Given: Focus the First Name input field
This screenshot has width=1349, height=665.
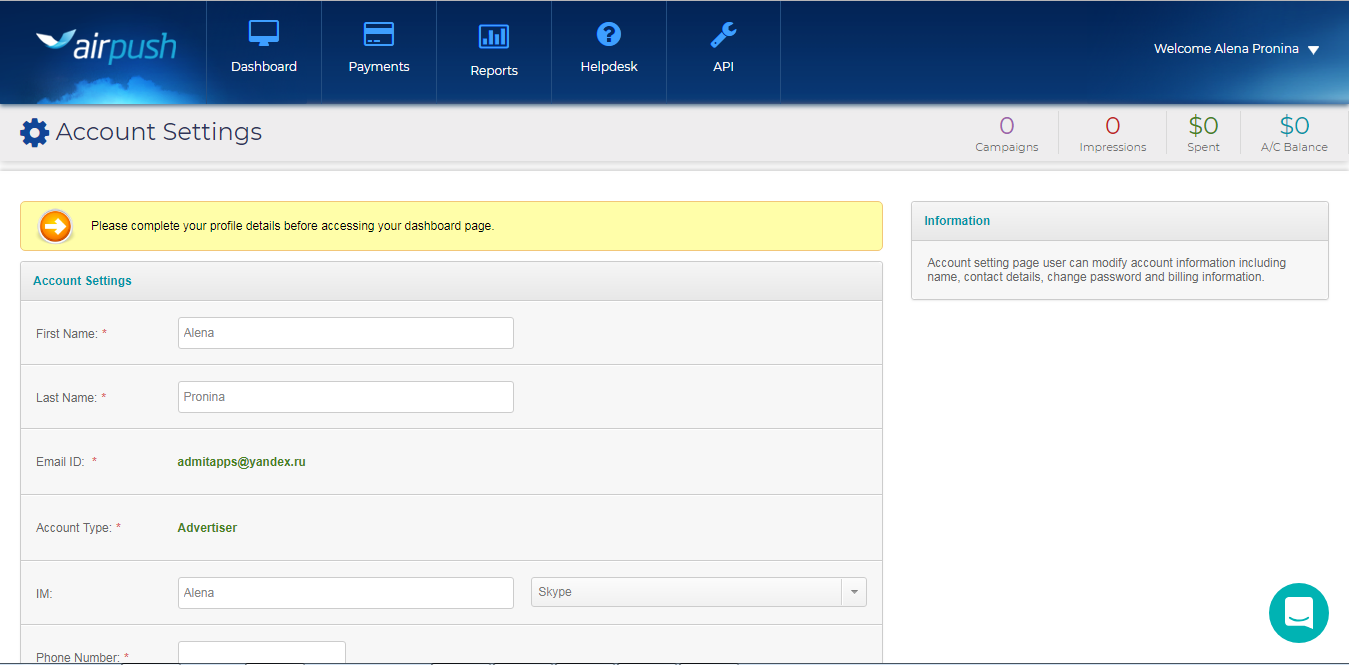Looking at the screenshot, I should tap(345, 333).
